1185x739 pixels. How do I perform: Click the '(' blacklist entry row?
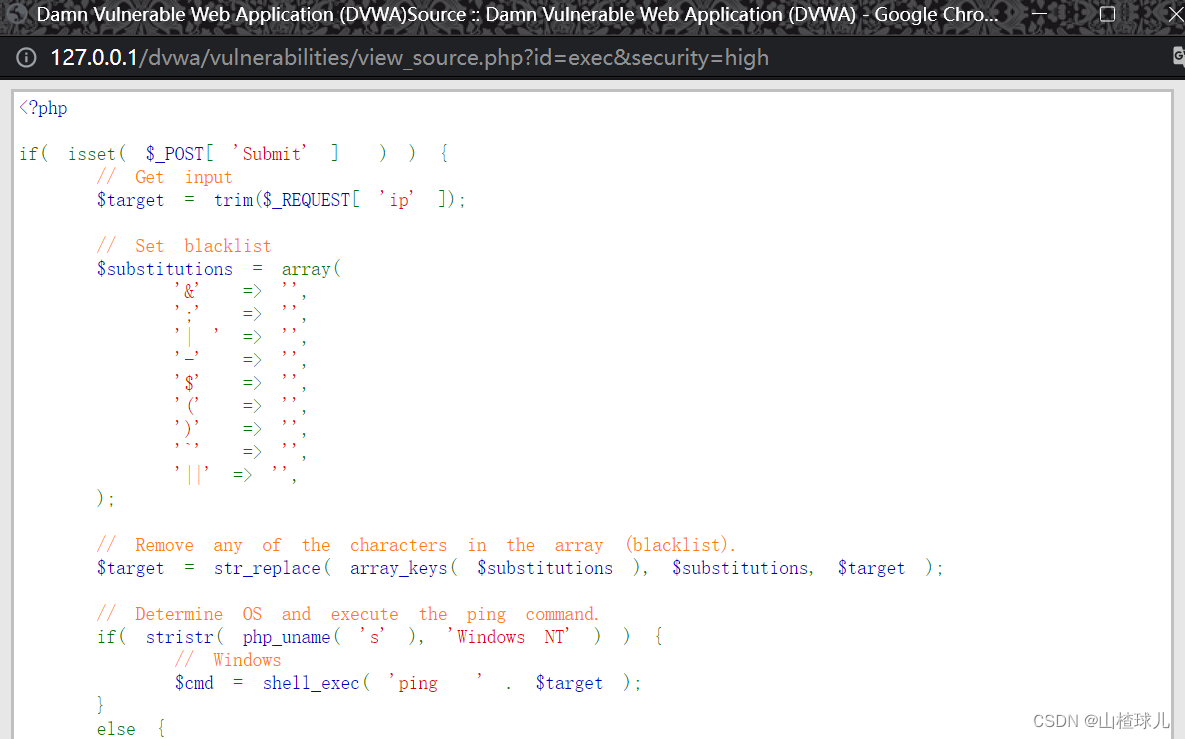[240, 407]
